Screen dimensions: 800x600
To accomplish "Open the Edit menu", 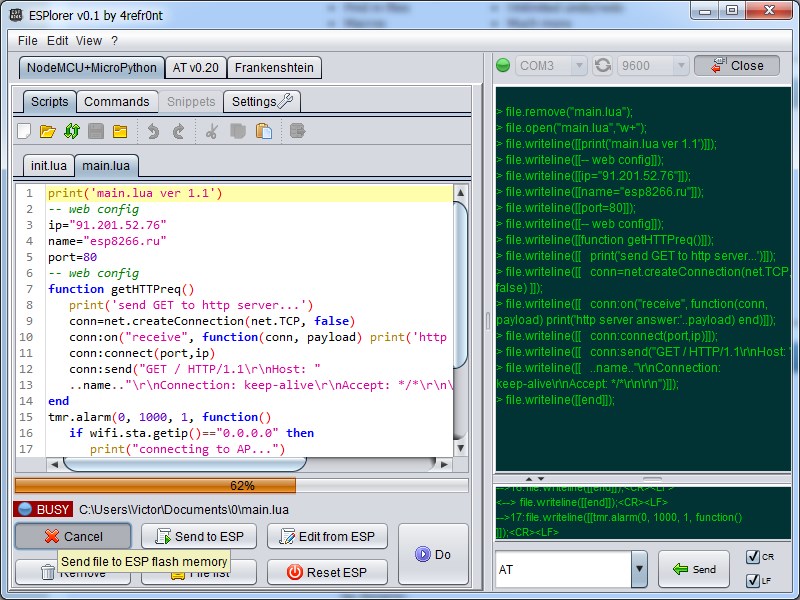I will pyautogui.click(x=57, y=41).
